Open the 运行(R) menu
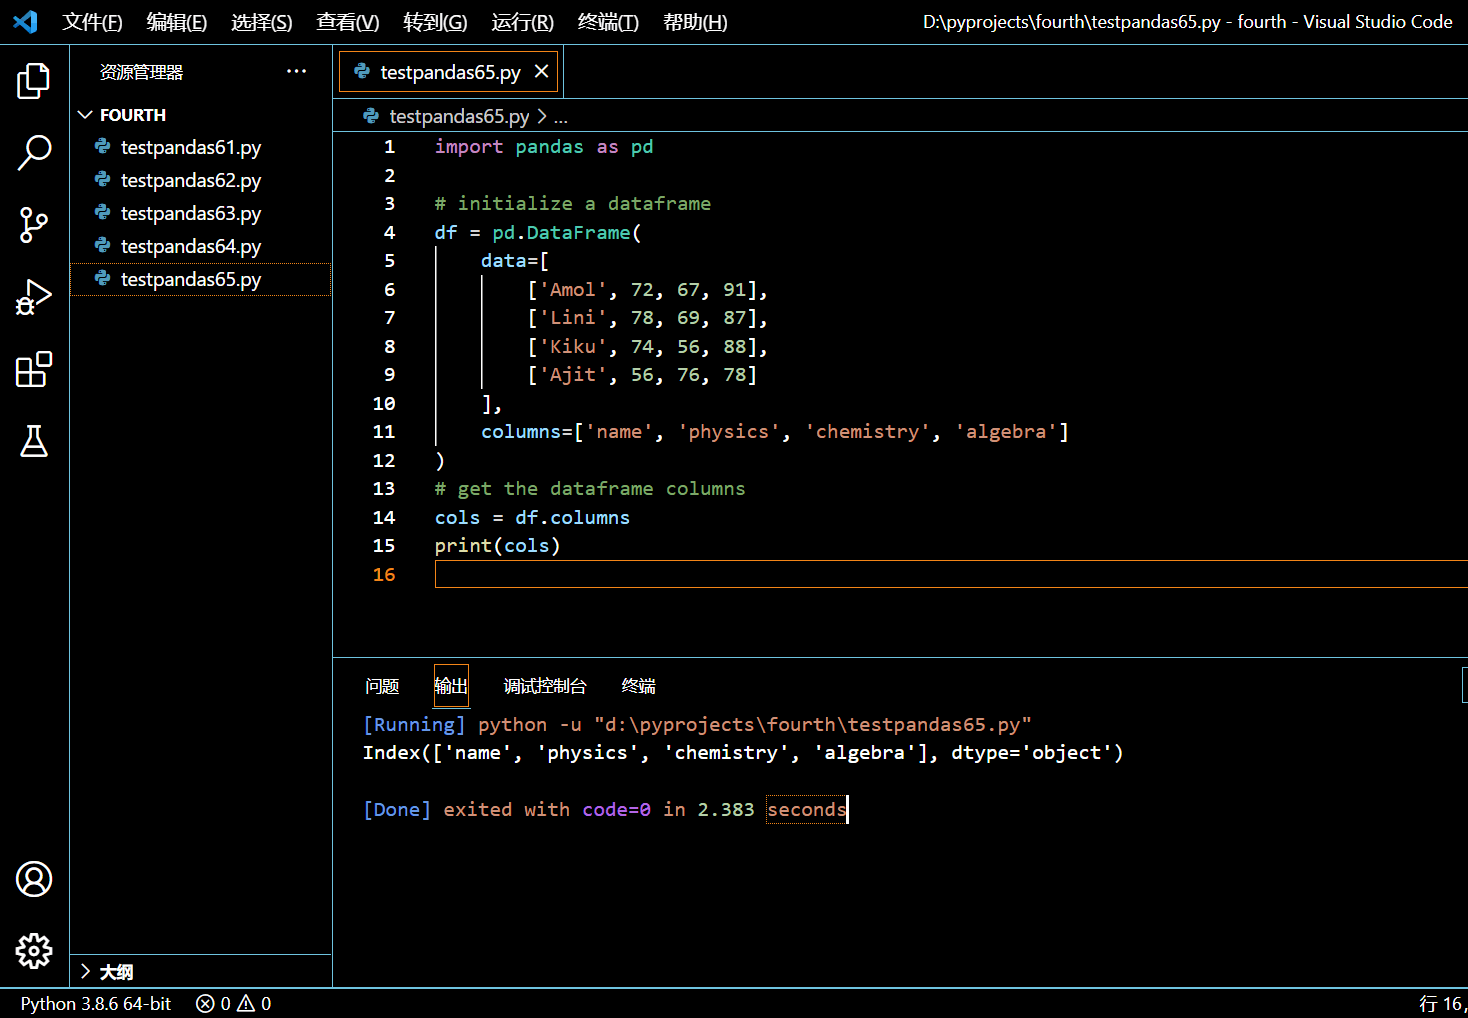1468x1018 pixels. click(522, 22)
